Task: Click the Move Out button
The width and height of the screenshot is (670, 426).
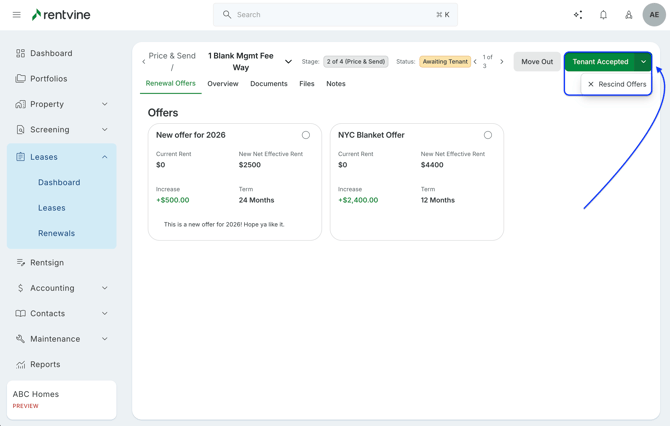Action: coord(536,62)
